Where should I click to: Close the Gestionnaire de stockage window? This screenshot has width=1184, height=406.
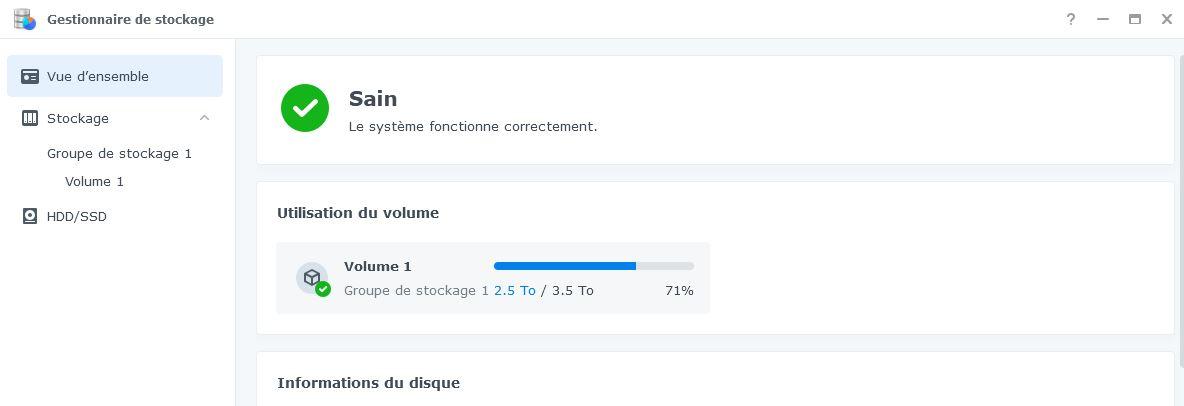click(x=1167, y=19)
